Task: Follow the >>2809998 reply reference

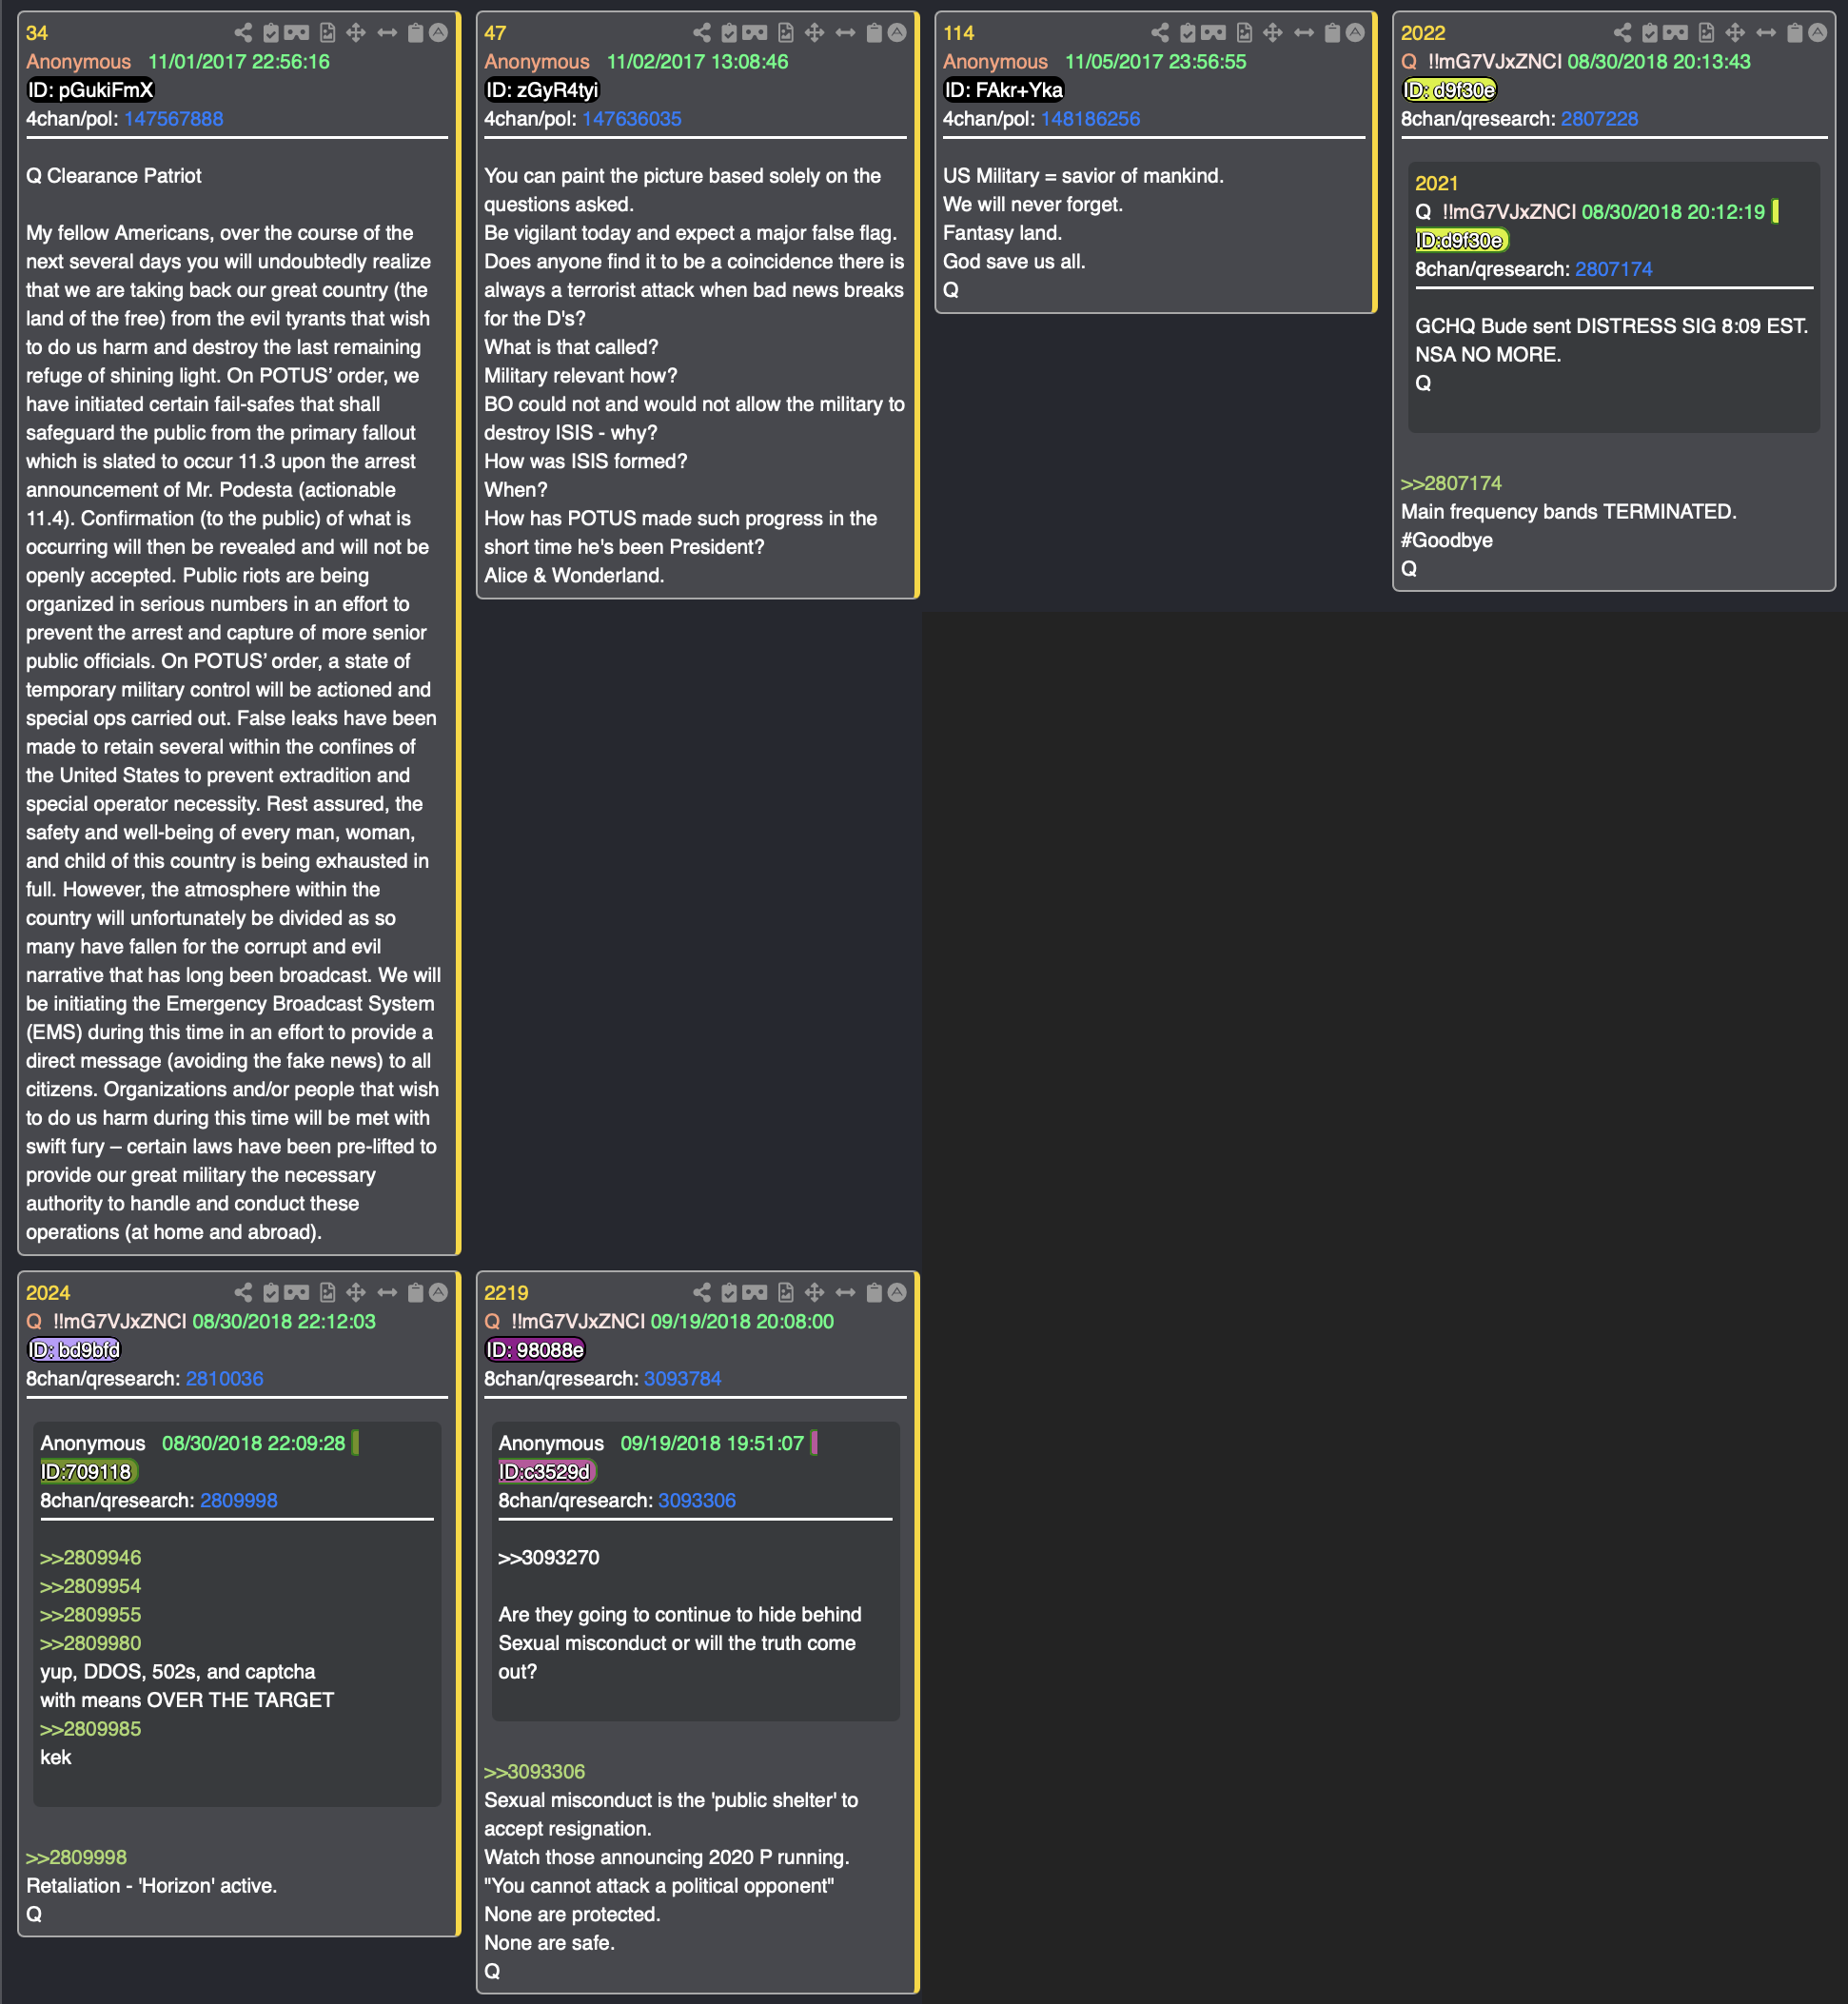Action: click(x=77, y=1858)
